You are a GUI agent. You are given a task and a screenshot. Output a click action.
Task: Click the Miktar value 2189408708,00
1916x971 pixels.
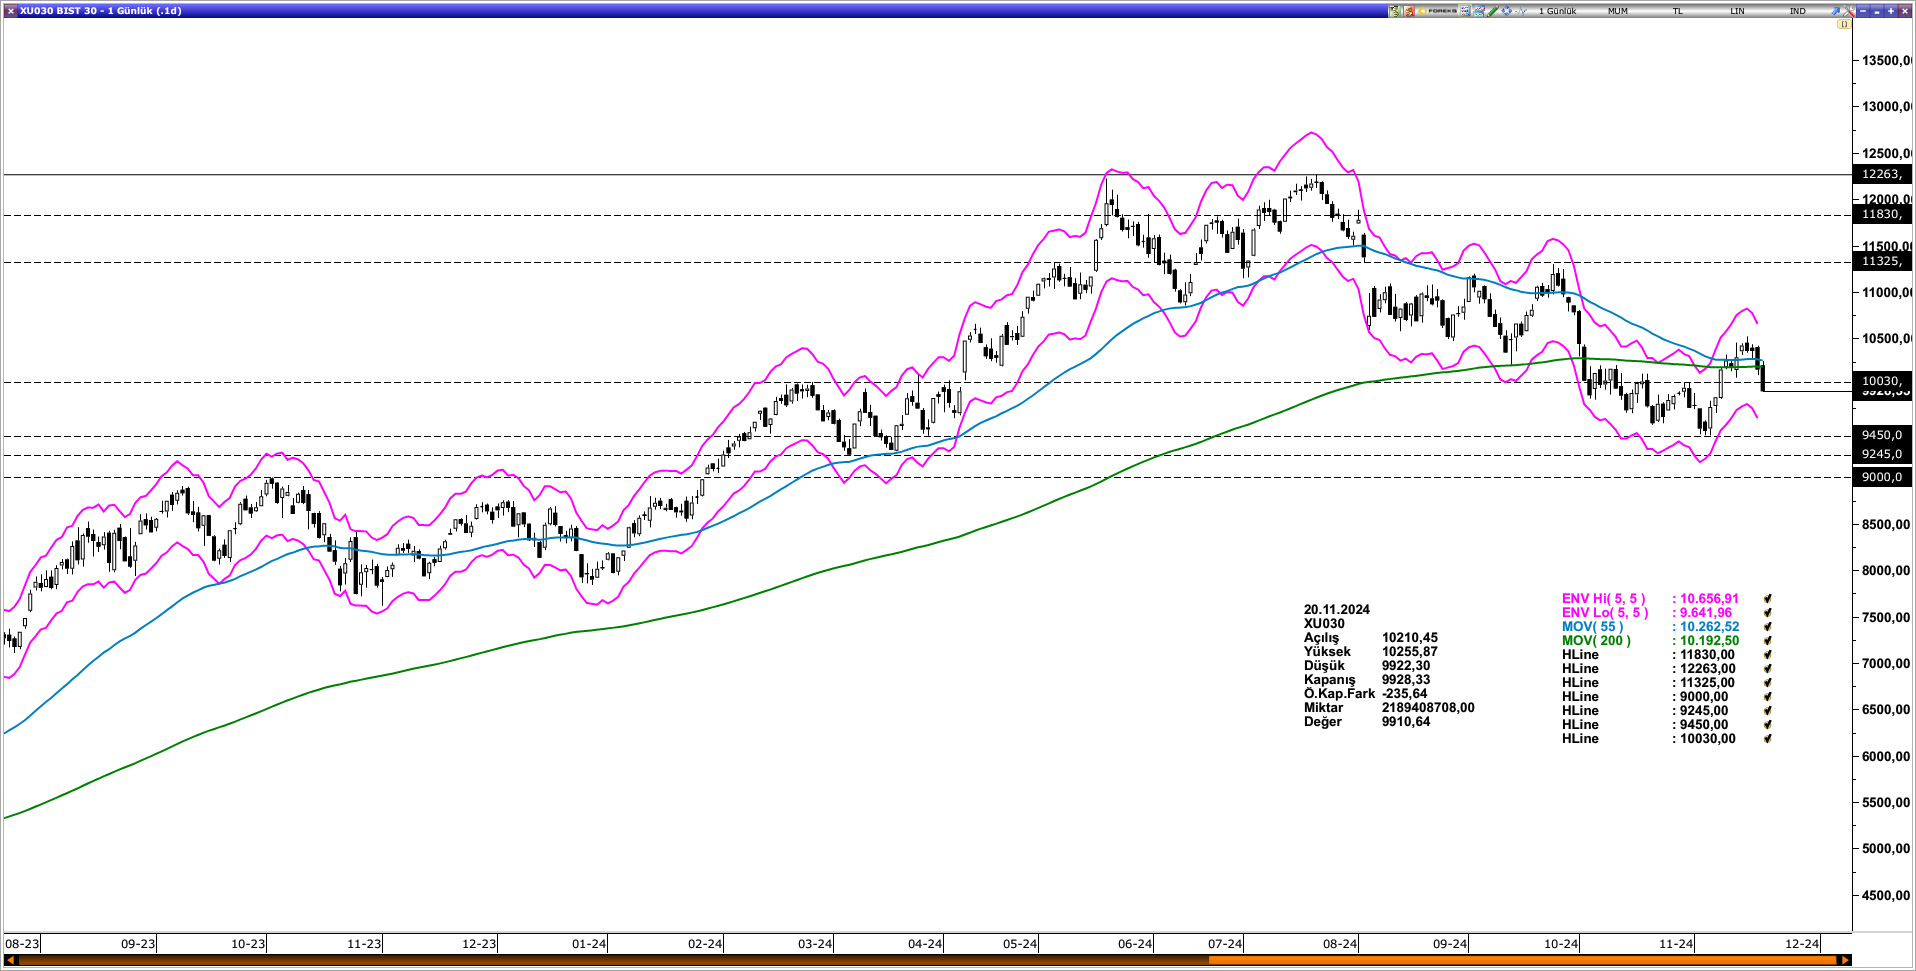point(1428,707)
